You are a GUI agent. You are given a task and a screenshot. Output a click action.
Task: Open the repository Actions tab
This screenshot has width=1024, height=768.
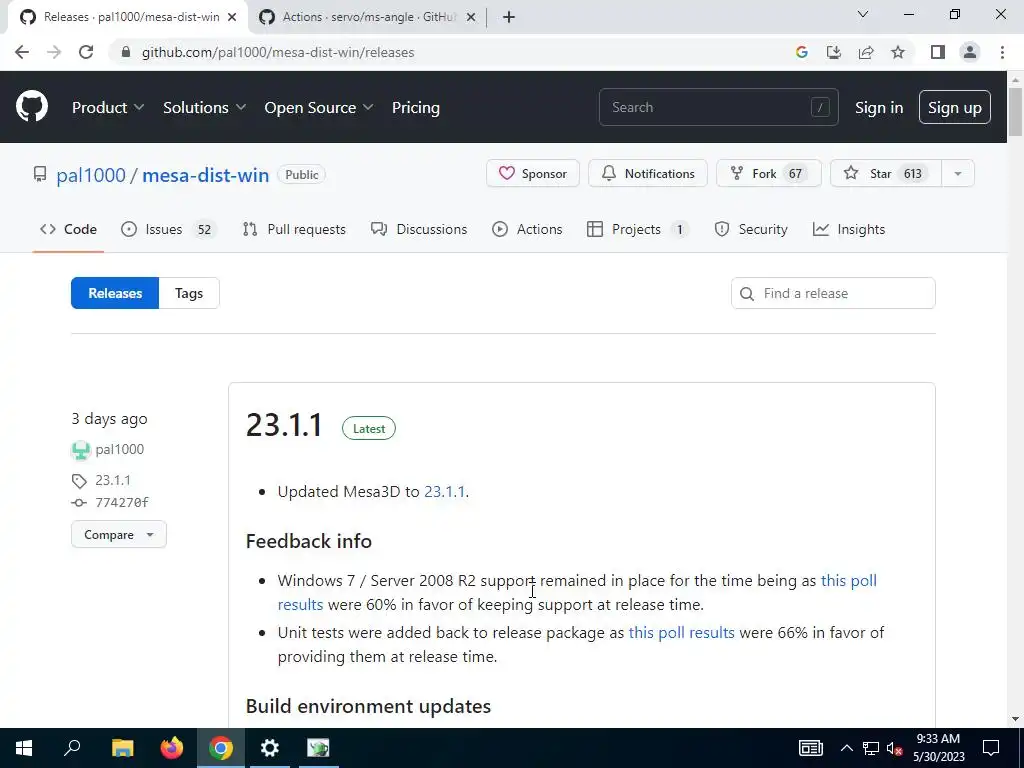(528, 229)
